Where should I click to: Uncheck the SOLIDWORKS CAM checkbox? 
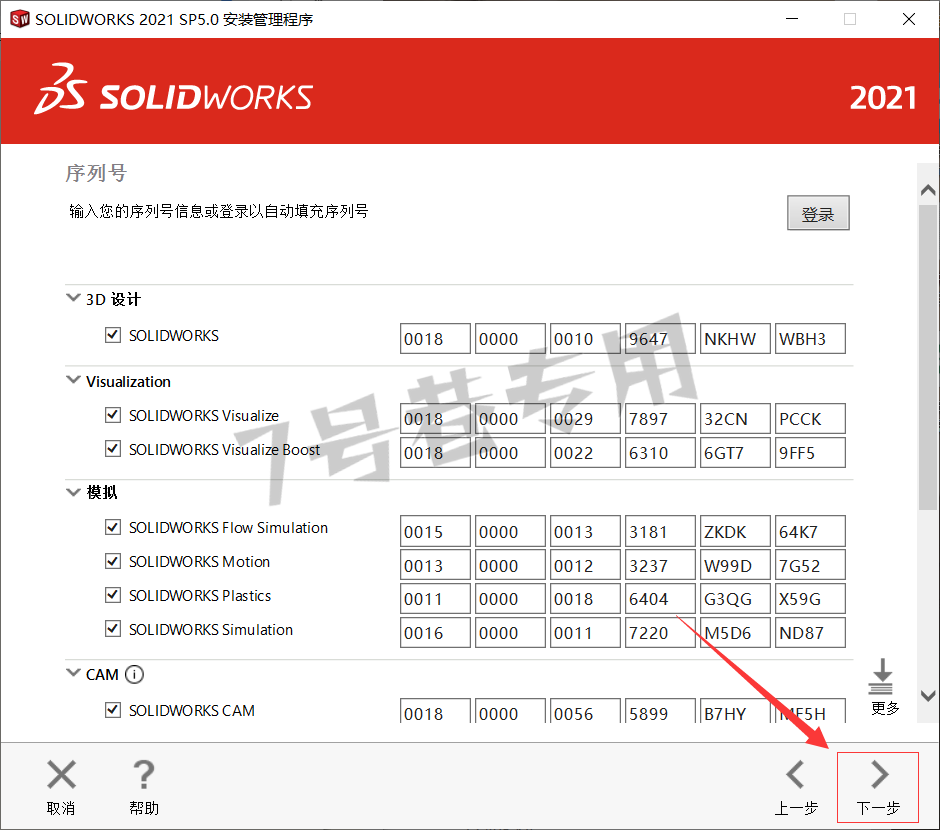(113, 710)
